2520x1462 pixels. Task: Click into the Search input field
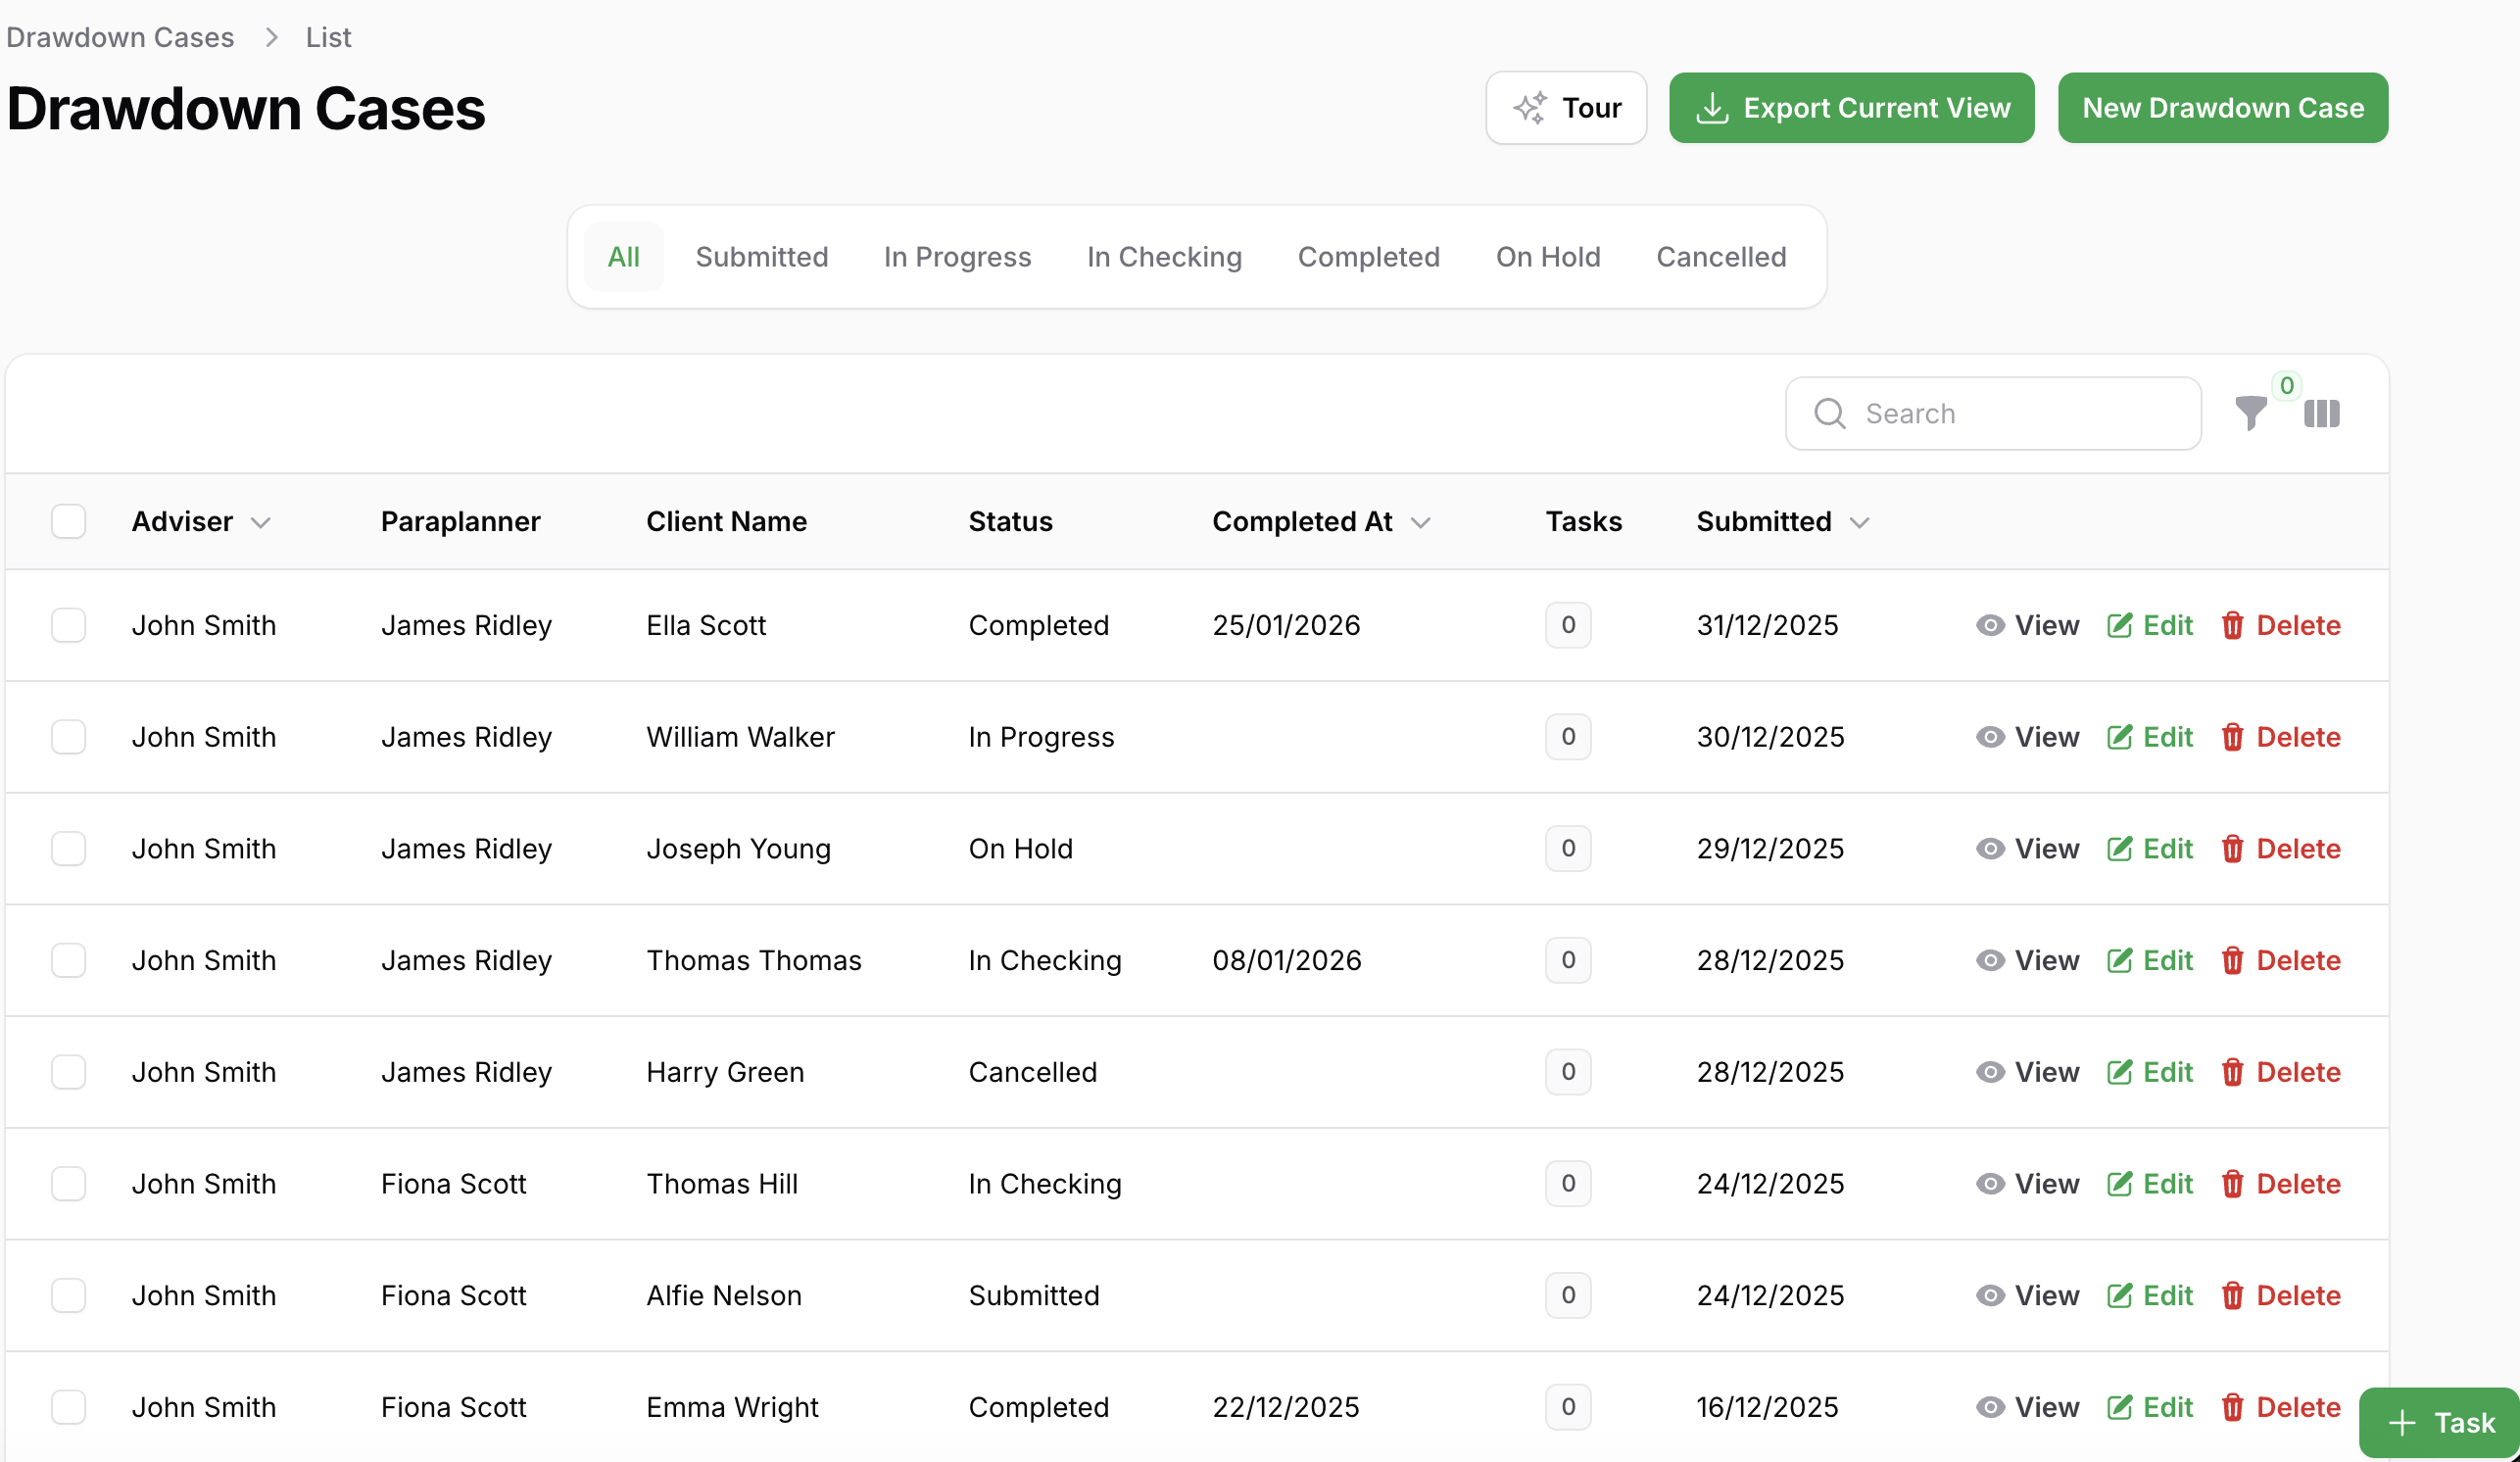[1993, 413]
